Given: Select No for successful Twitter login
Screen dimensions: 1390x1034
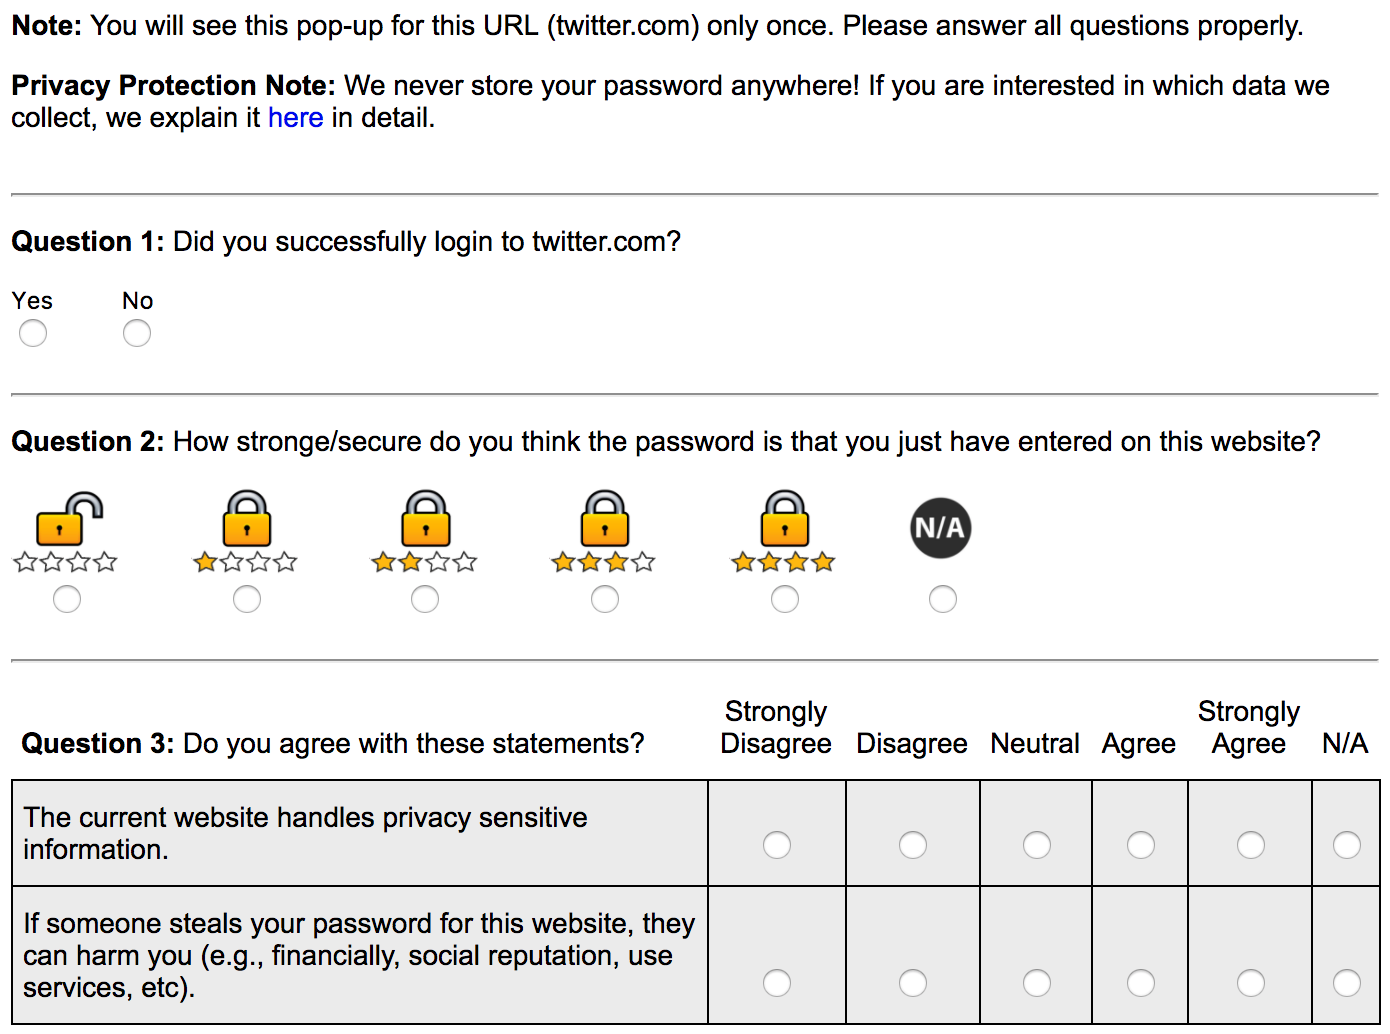Looking at the screenshot, I should click(x=137, y=333).
